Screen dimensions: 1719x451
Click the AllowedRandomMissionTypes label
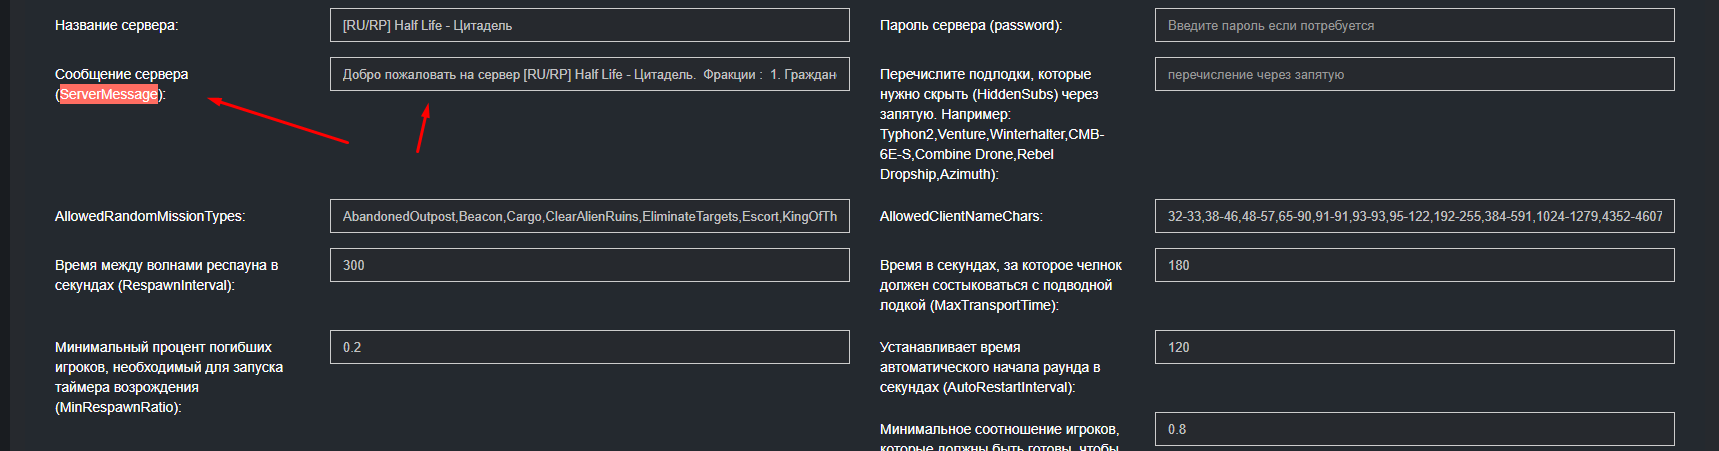pos(149,216)
